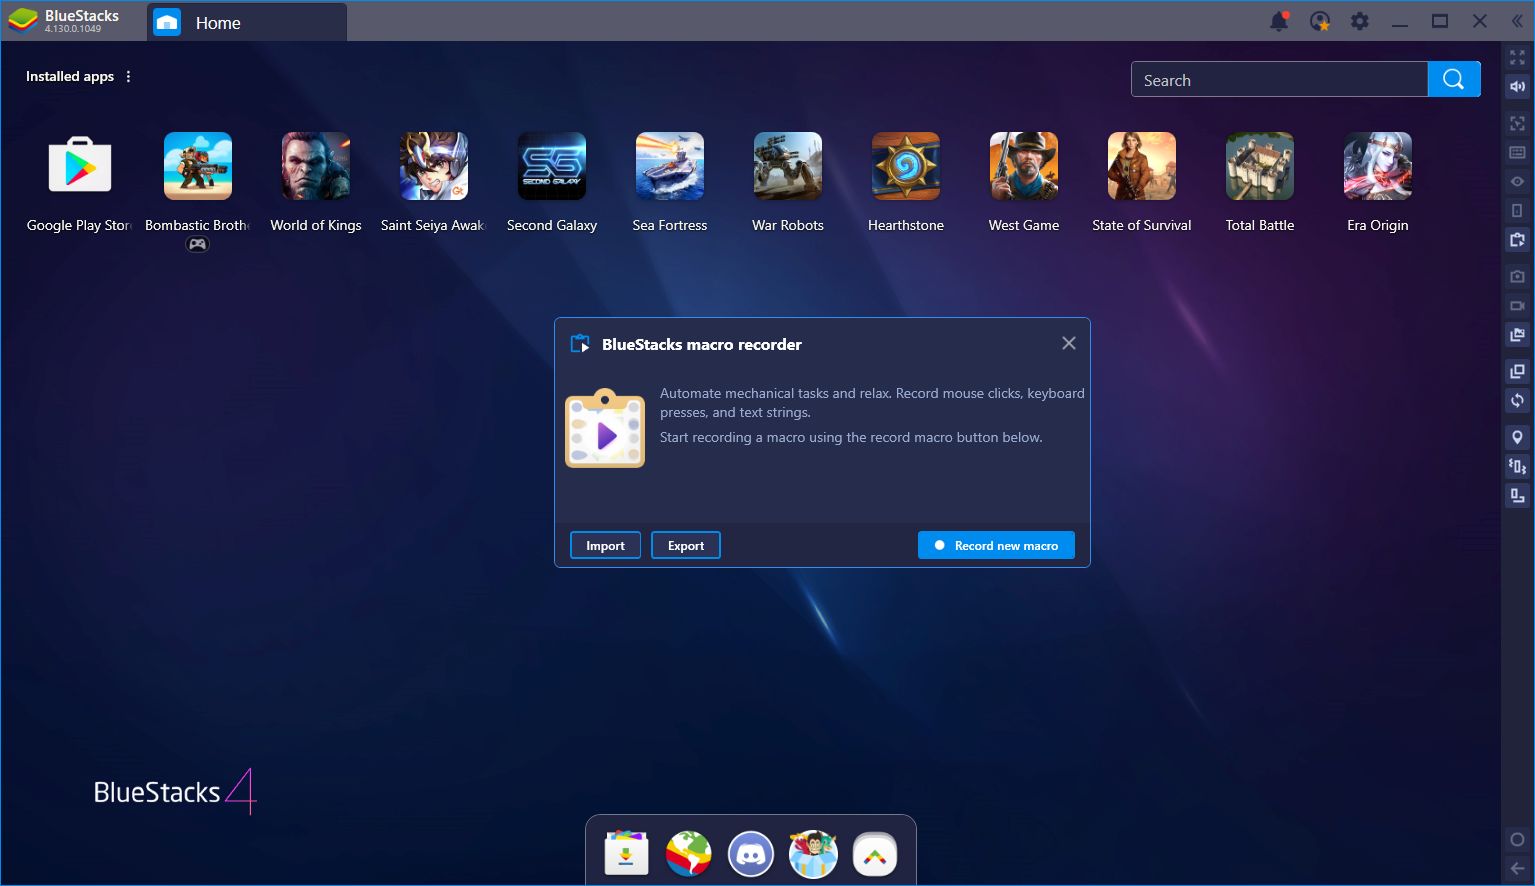Screen dimensions: 1535x886
Task: Open Hearthstone
Action: 906,166
